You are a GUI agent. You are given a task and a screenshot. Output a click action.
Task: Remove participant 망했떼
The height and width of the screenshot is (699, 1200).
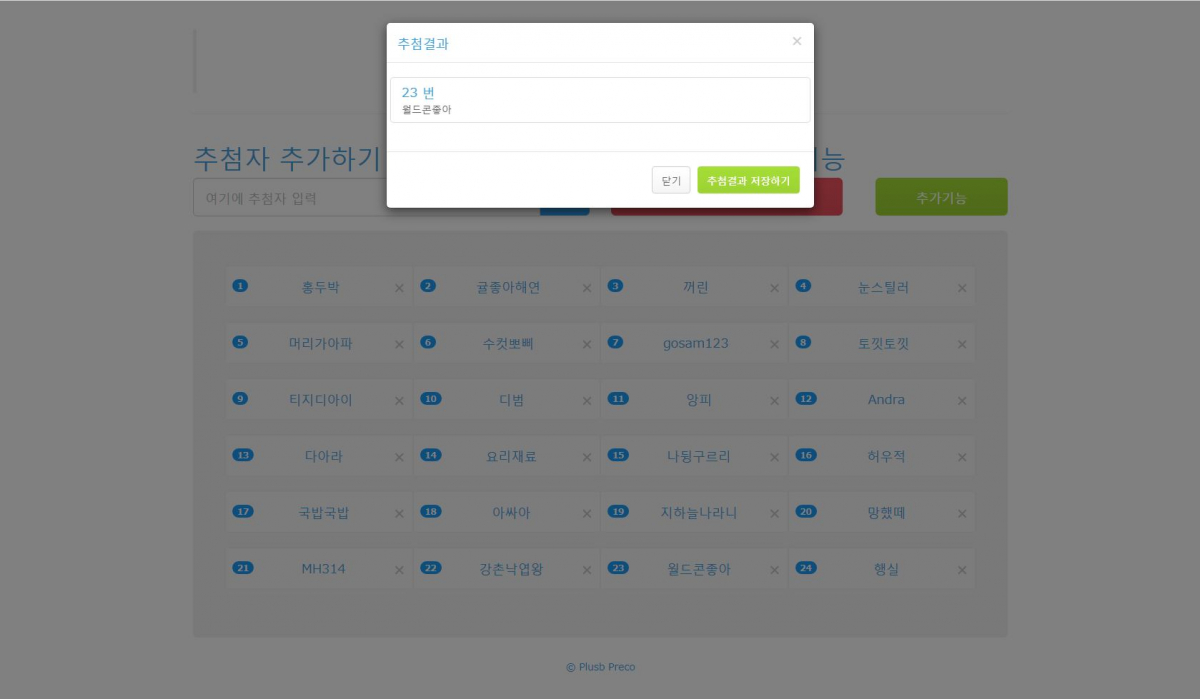tap(962, 513)
